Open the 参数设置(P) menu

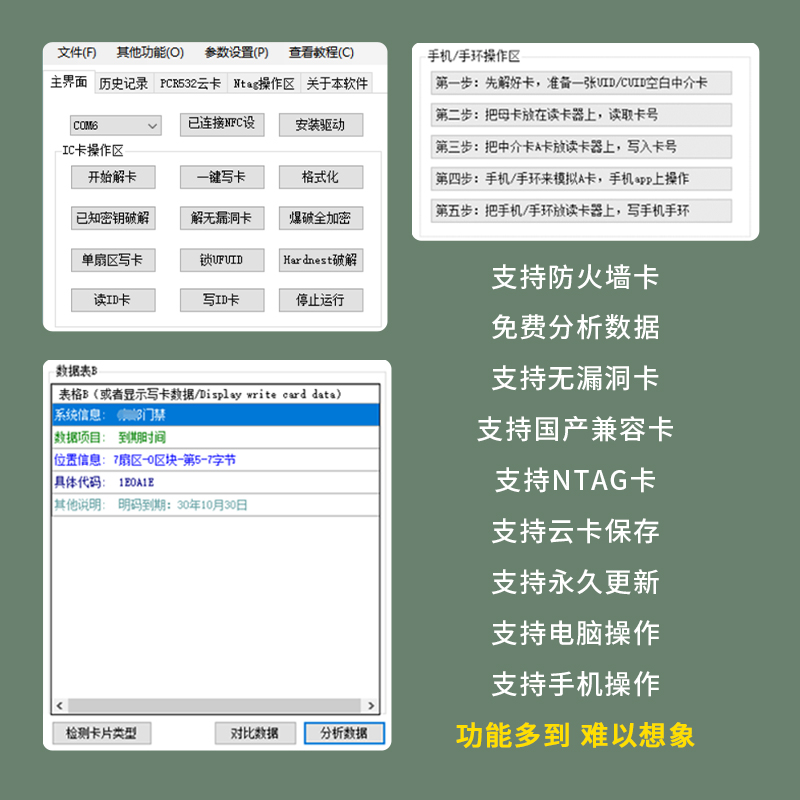pyautogui.click(x=237, y=53)
